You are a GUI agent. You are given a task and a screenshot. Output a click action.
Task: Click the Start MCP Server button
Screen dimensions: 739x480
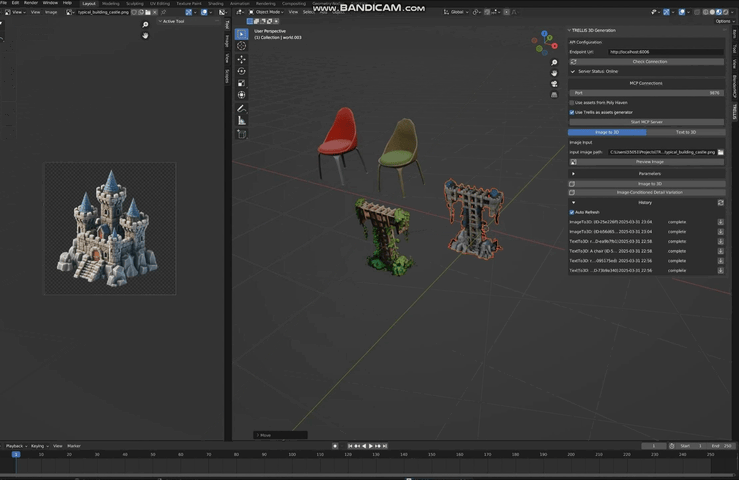pos(646,122)
